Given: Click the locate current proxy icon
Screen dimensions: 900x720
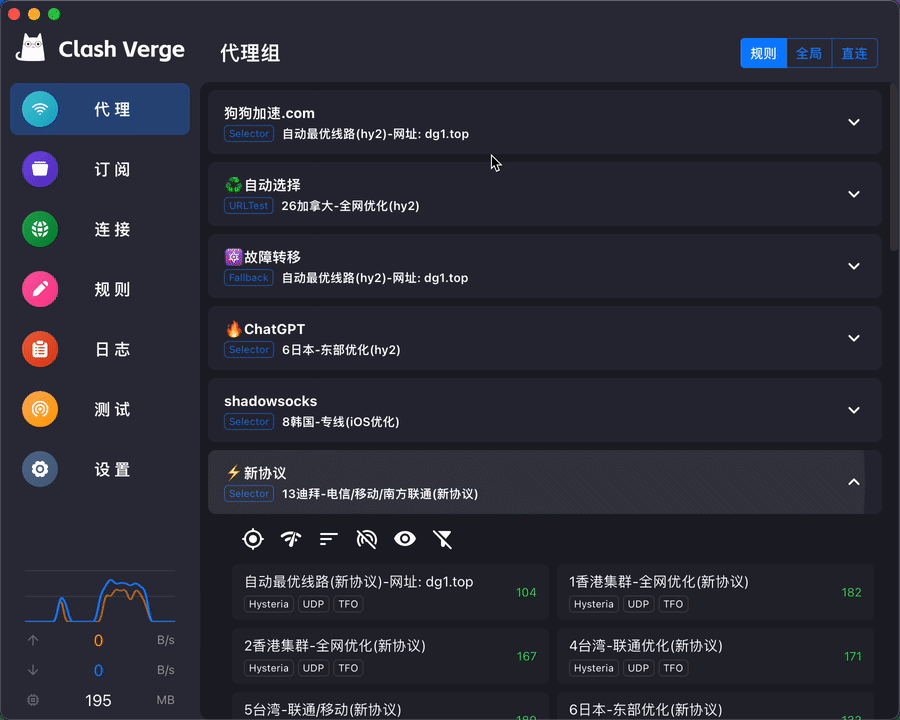Looking at the screenshot, I should coord(253,539).
